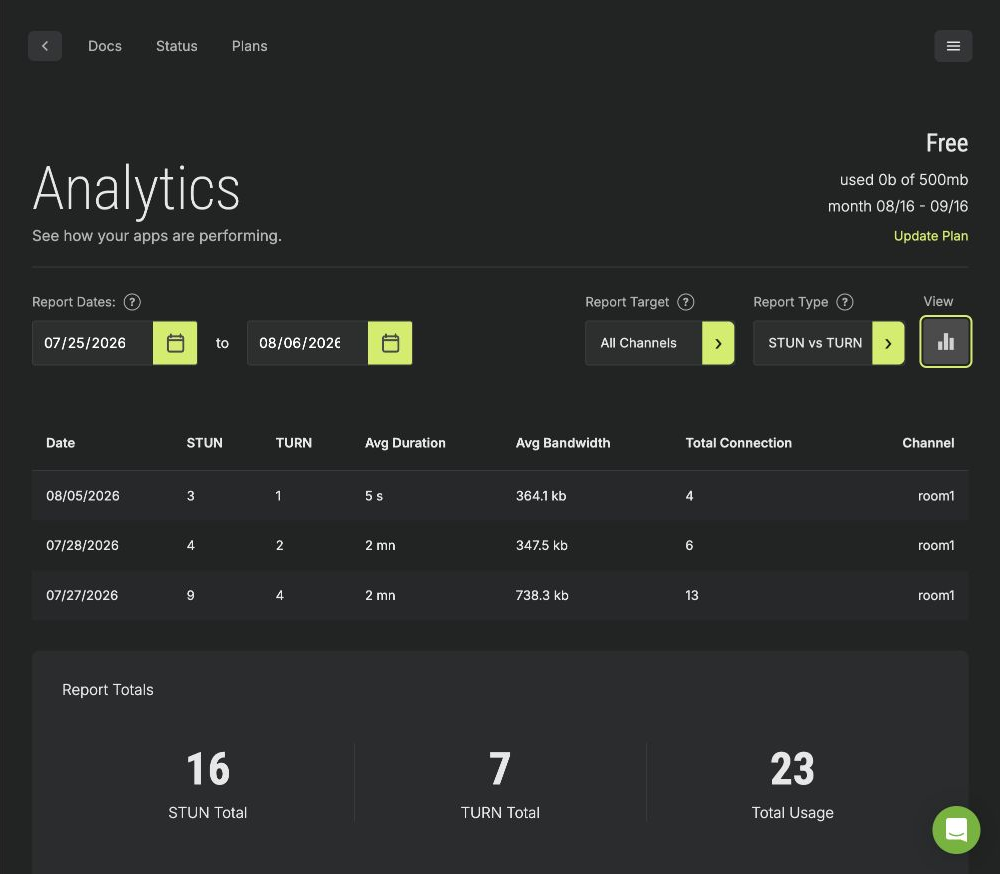Image resolution: width=1000 pixels, height=874 pixels.
Task: Click the STUN Total figure 16
Action: tap(208, 769)
